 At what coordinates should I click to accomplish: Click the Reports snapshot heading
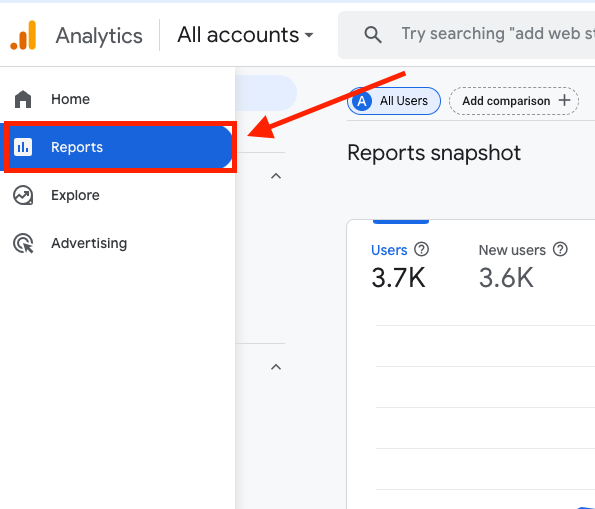pos(434,153)
